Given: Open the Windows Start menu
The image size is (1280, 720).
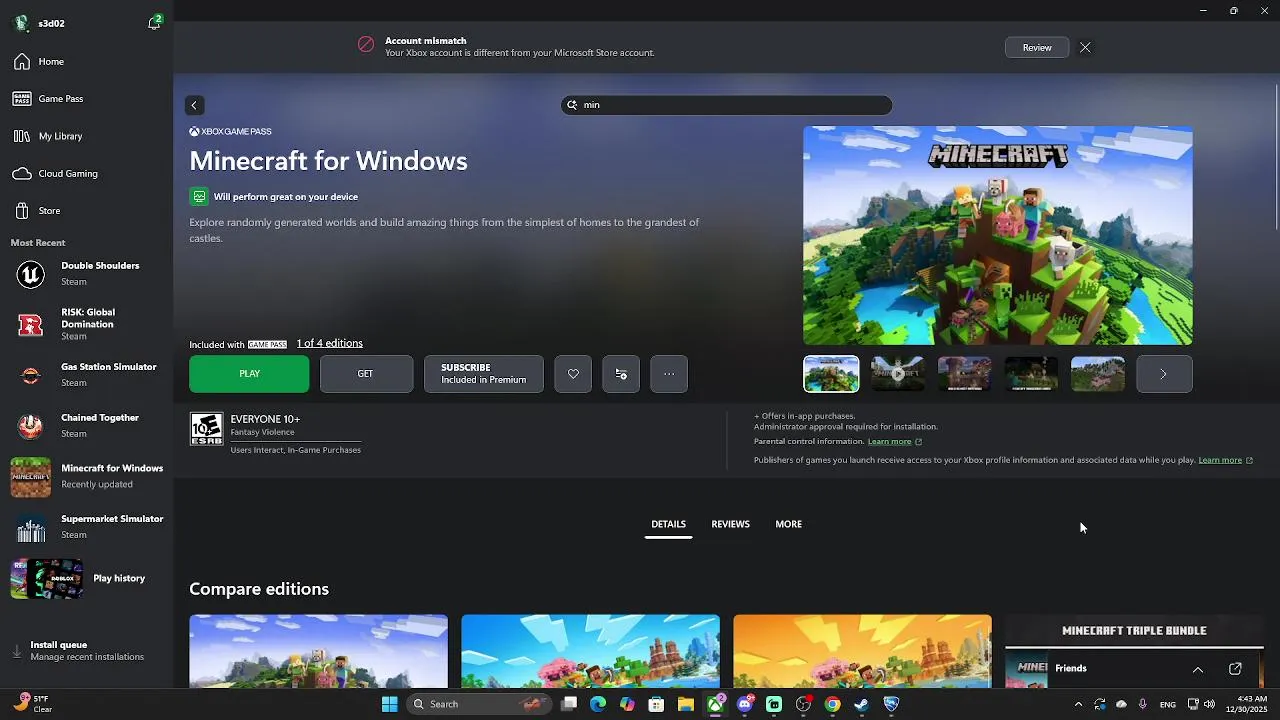Looking at the screenshot, I should [390, 704].
